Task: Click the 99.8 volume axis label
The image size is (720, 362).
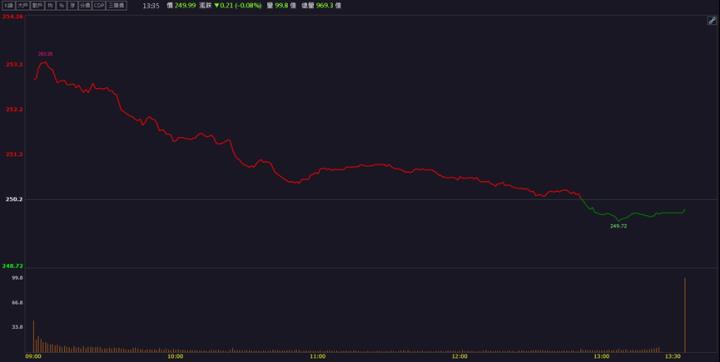Action: [17, 278]
